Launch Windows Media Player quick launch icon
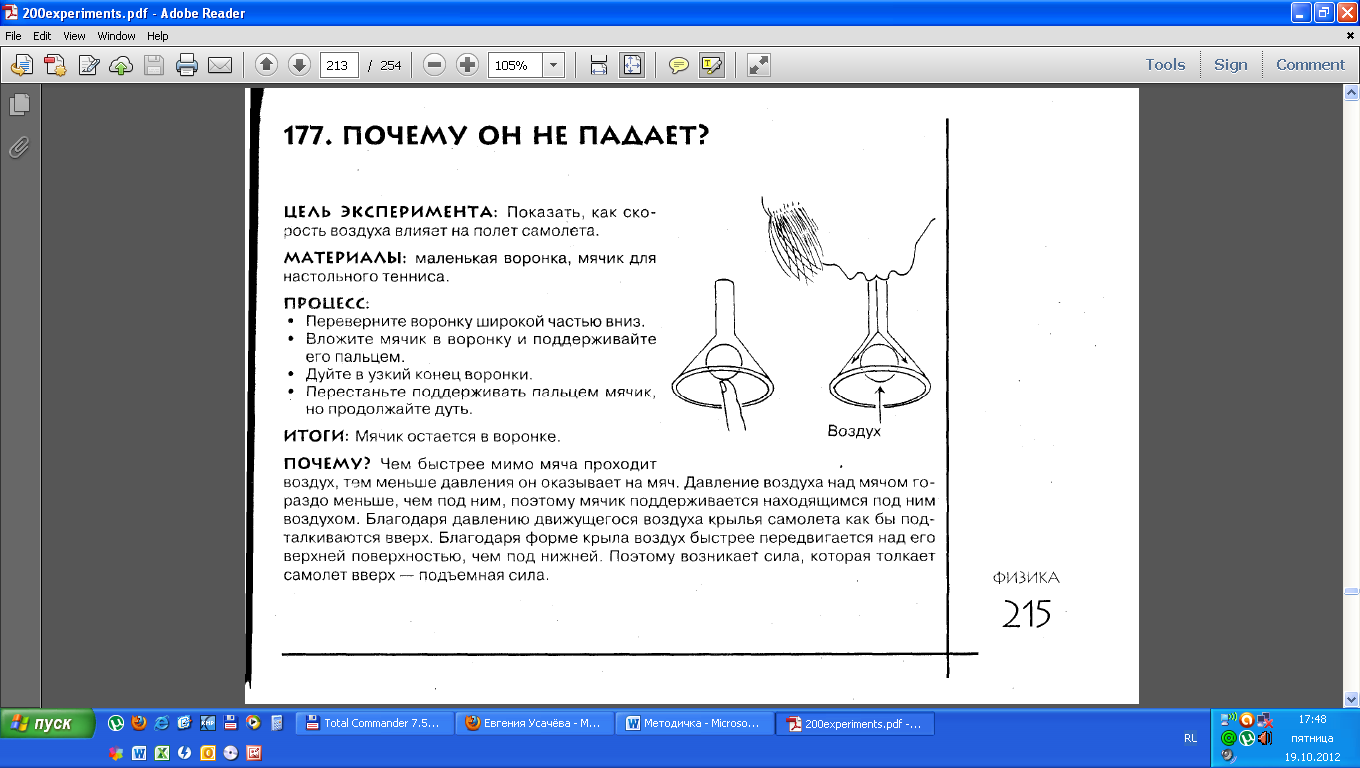The height and width of the screenshot is (768, 1360). point(254,723)
